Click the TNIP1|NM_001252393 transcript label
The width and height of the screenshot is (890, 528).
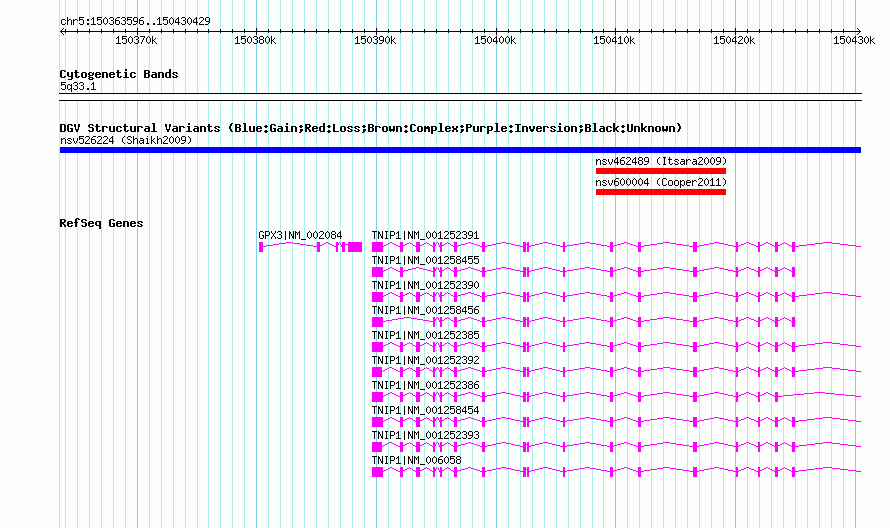coord(426,435)
